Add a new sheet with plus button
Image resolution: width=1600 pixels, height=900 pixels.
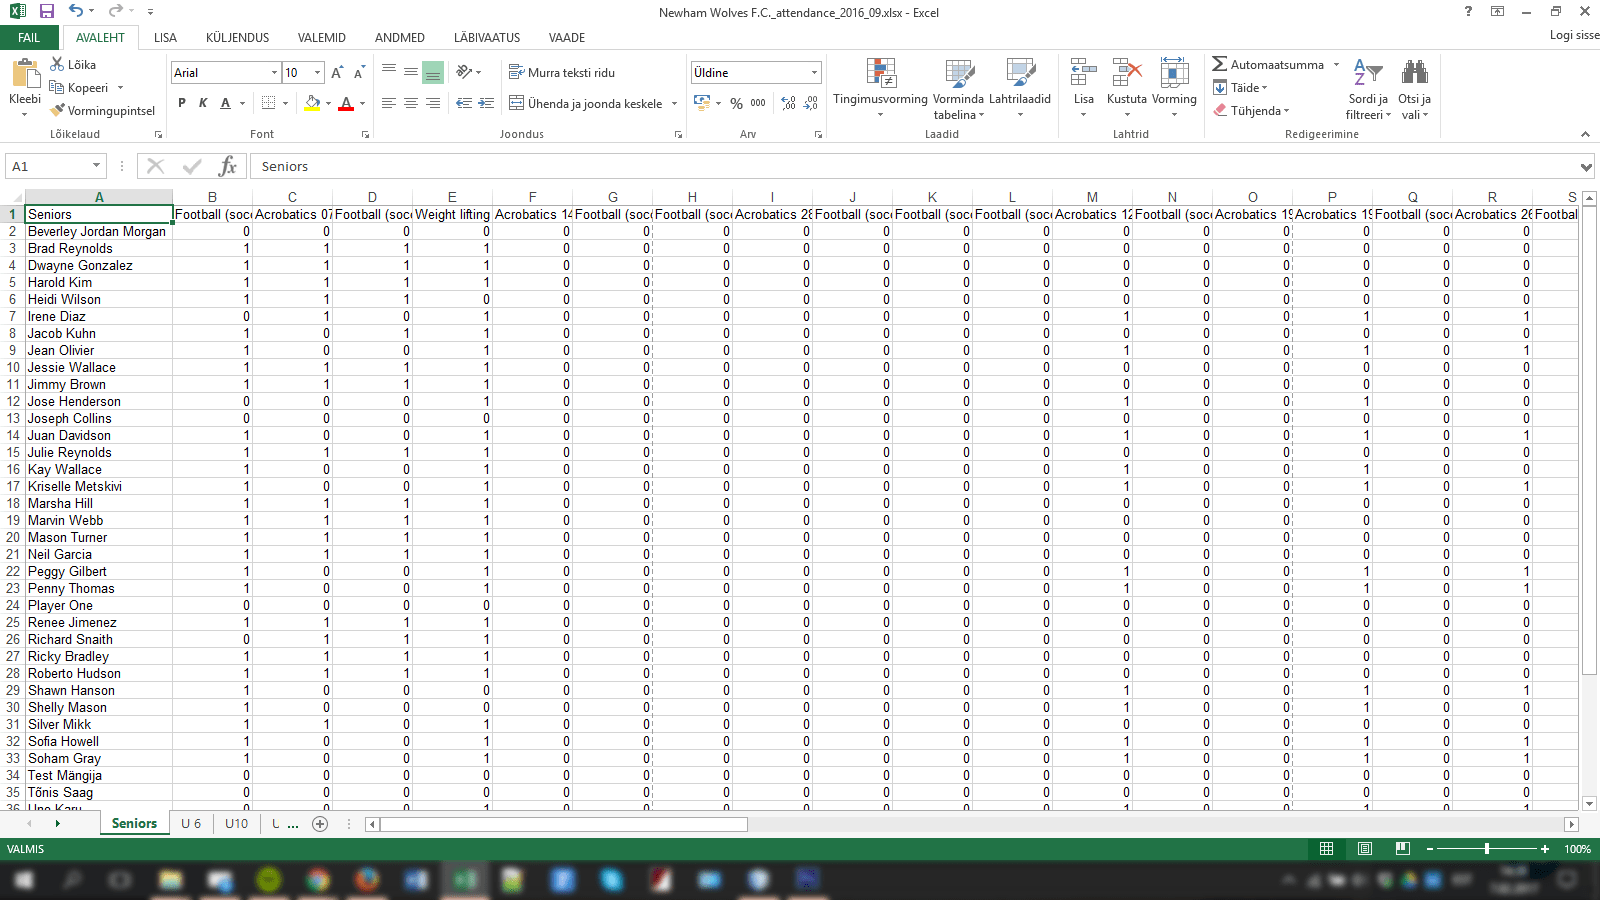click(320, 823)
